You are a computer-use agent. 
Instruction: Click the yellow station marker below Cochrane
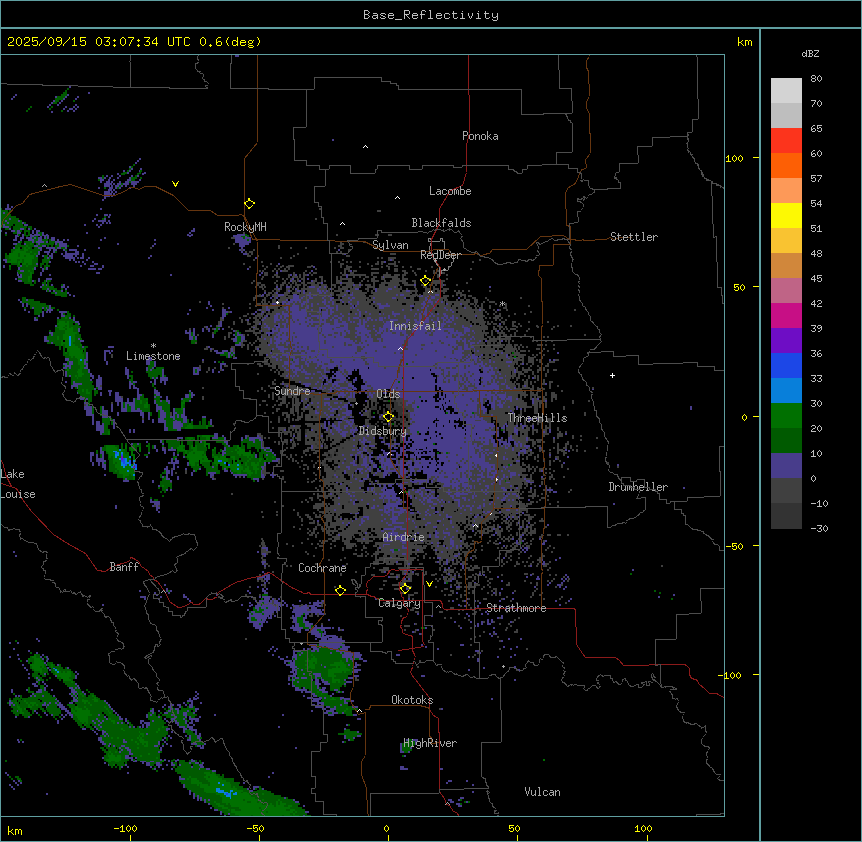click(x=340, y=590)
